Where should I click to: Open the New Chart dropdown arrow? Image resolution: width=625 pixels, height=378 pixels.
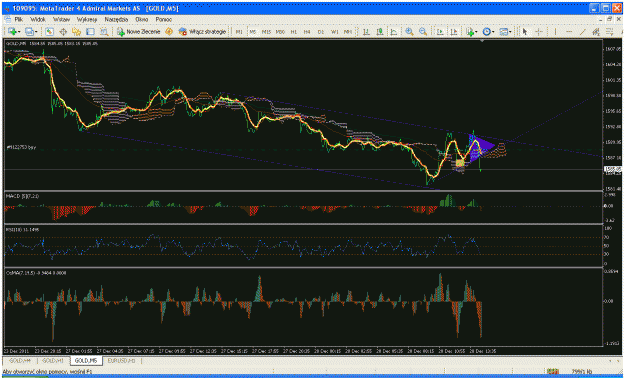click(18, 32)
